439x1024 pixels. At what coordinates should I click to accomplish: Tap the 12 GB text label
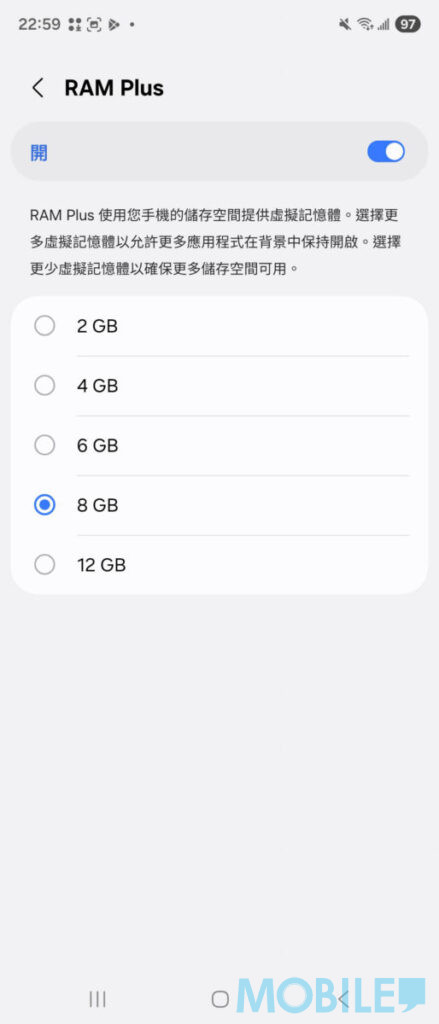[x=101, y=565]
